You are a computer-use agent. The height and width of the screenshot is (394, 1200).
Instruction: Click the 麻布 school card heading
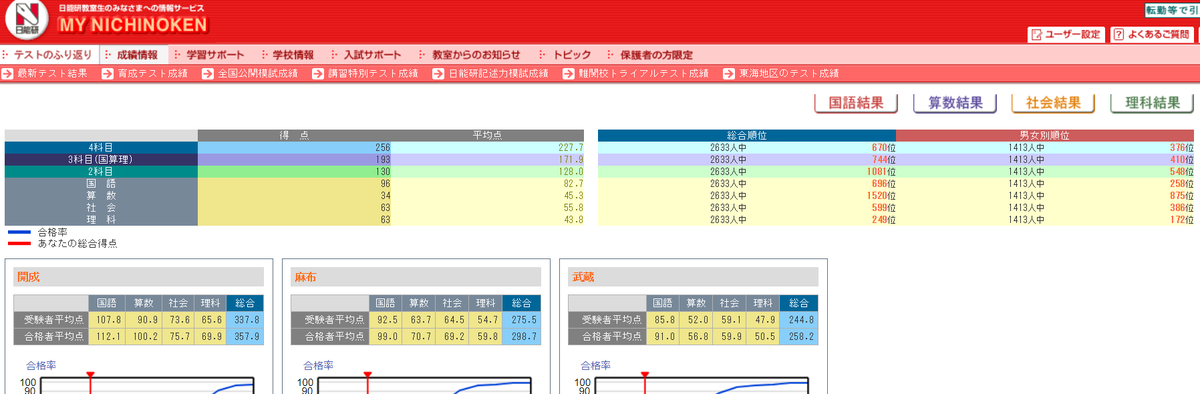[416, 277]
